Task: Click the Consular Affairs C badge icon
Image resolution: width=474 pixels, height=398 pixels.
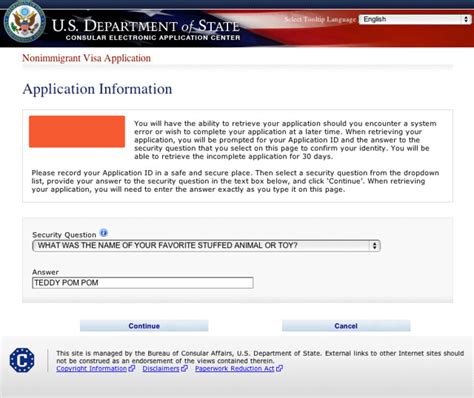Action: pos(22,360)
